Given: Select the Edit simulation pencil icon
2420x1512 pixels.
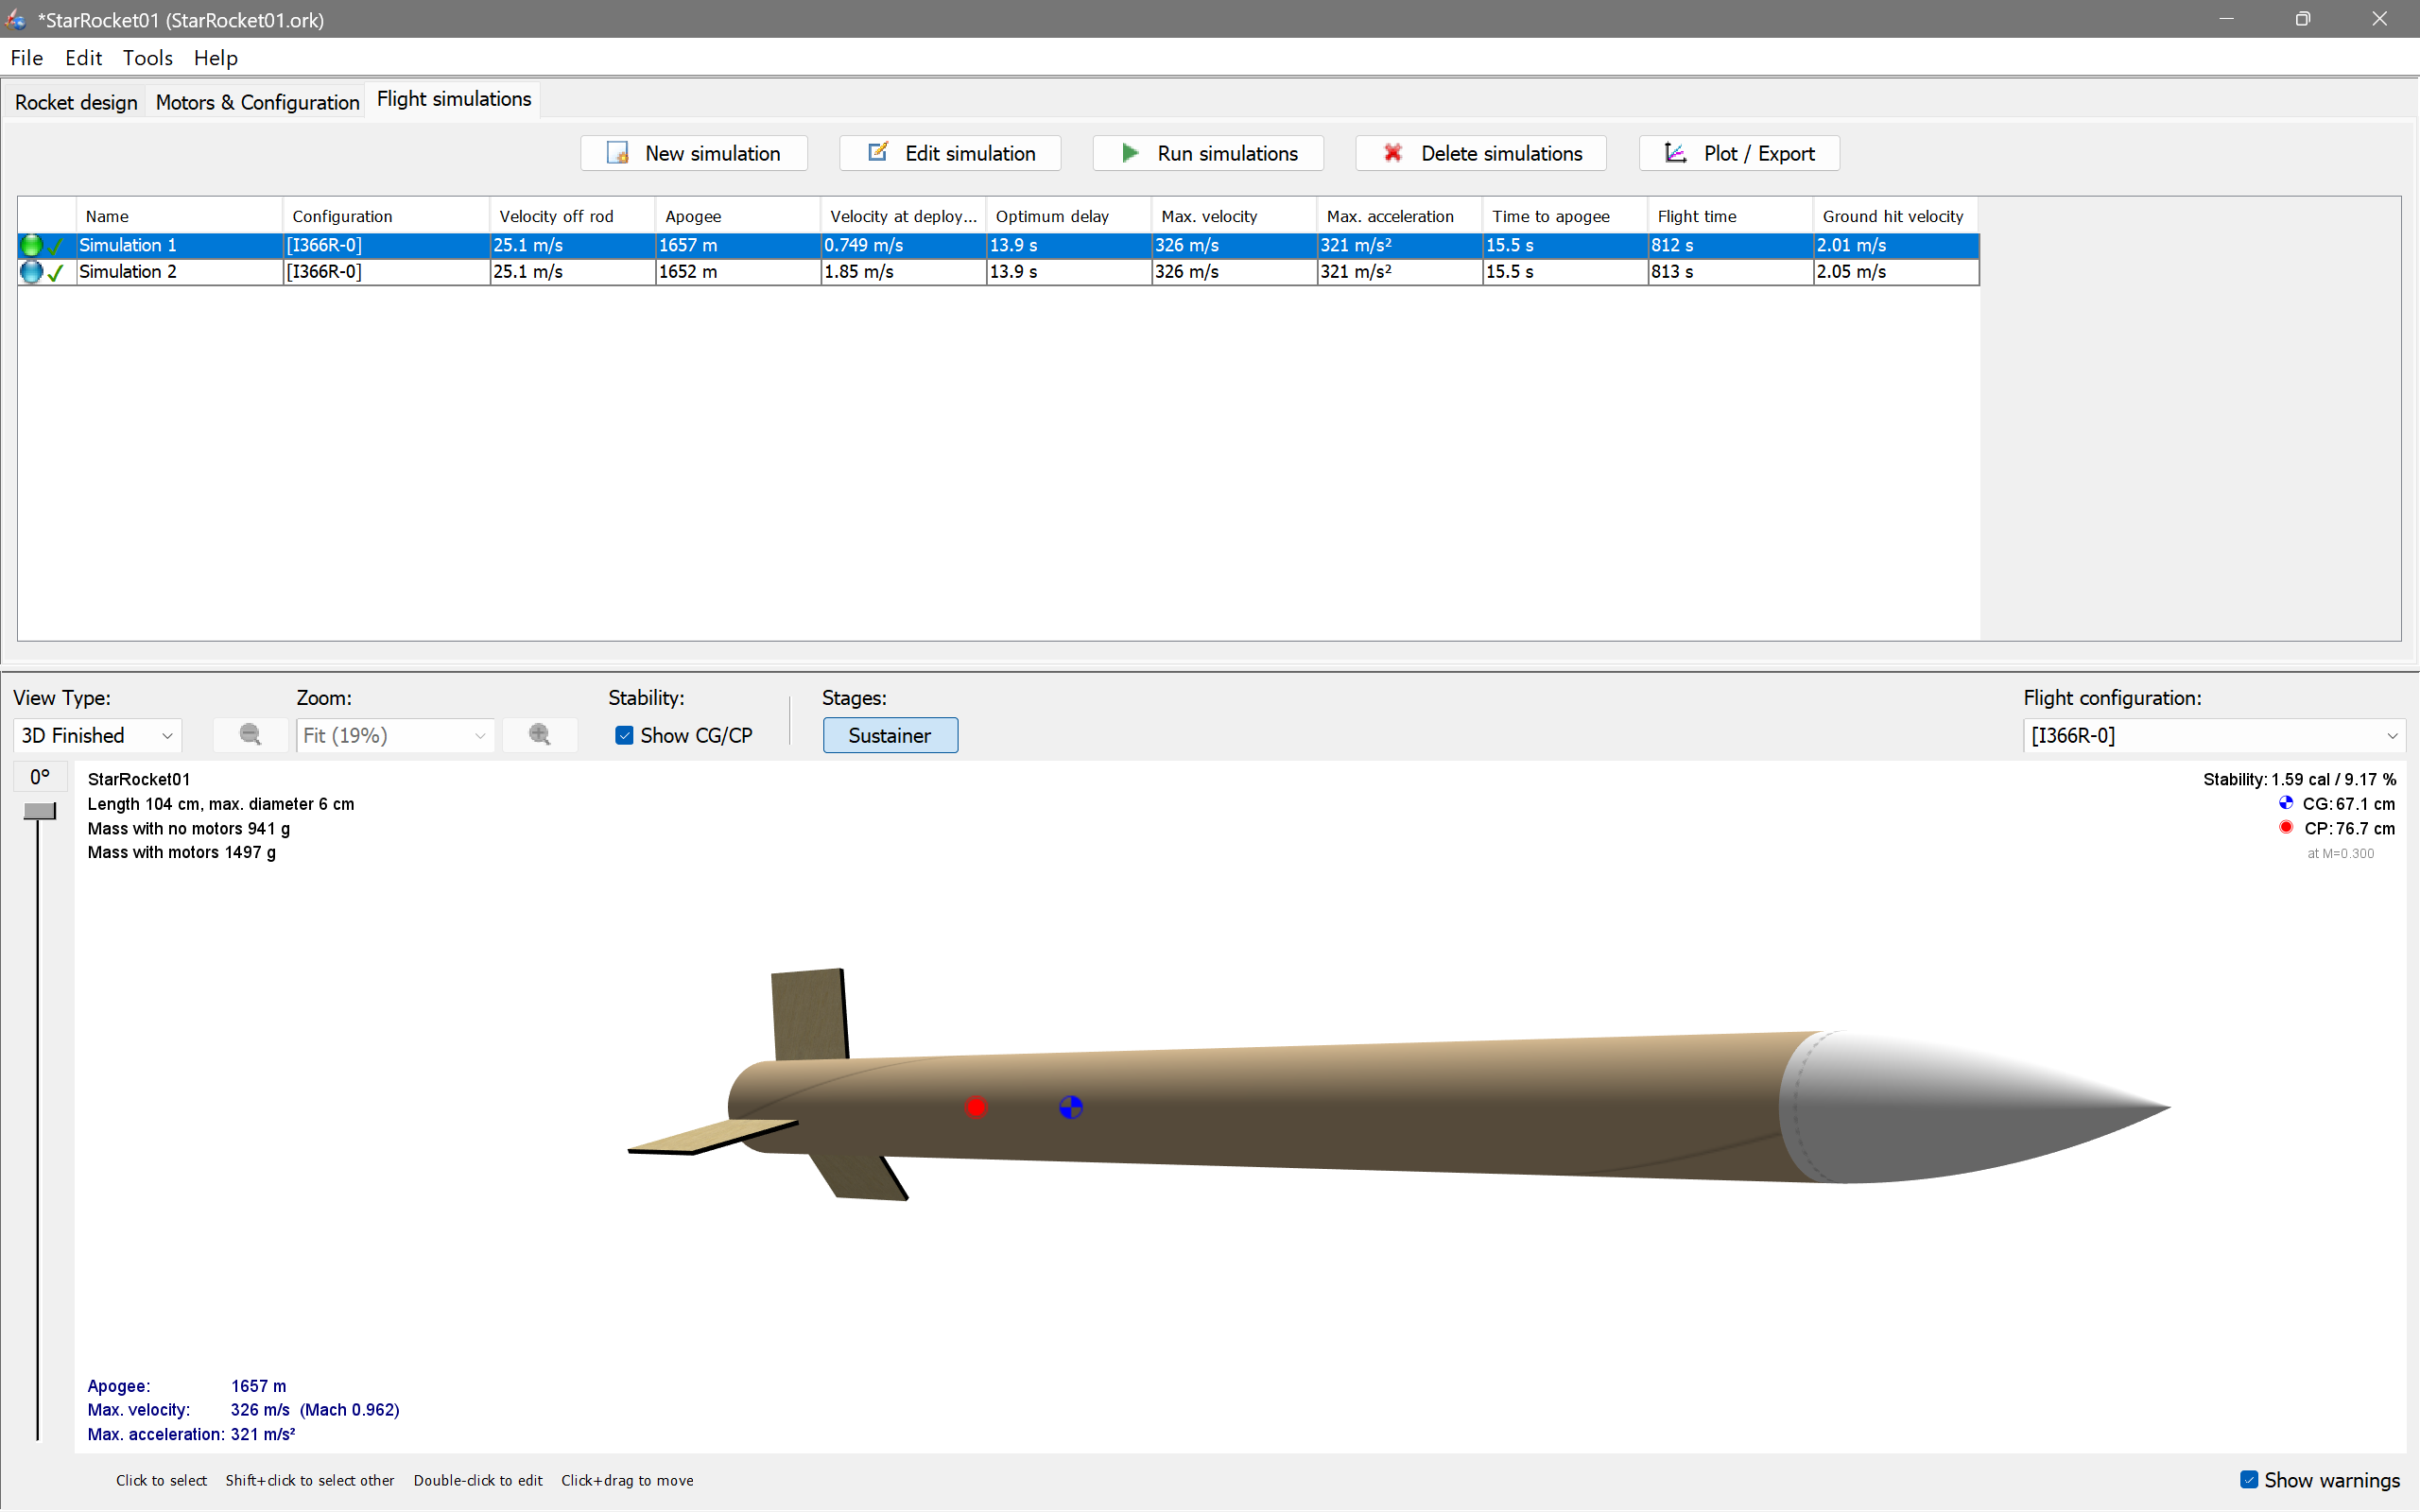Looking at the screenshot, I should pos(877,152).
